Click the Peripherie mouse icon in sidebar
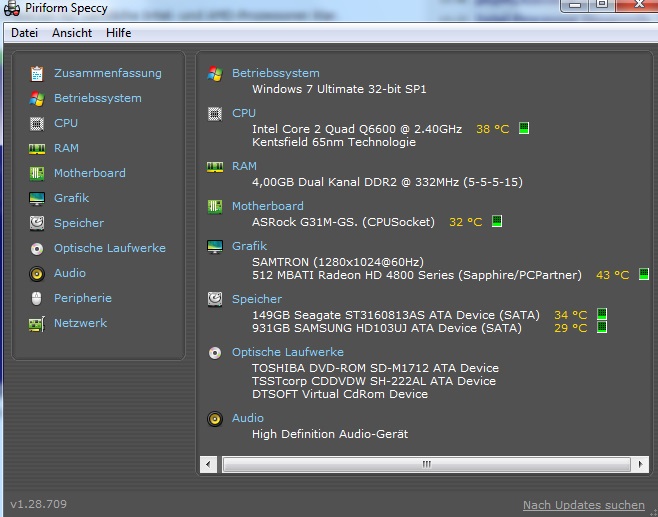Screen dimensions: 658x517 pyautogui.click(x=37, y=298)
